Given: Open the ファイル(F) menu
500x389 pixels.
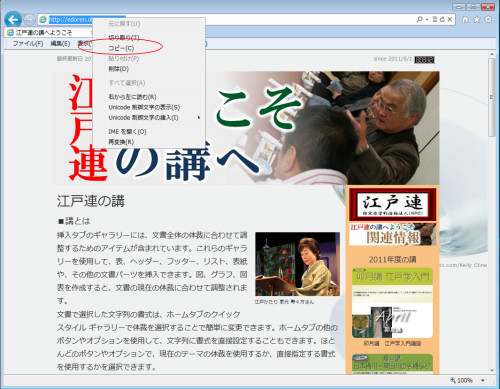Looking at the screenshot, I should pyautogui.click(x=28, y=43).
